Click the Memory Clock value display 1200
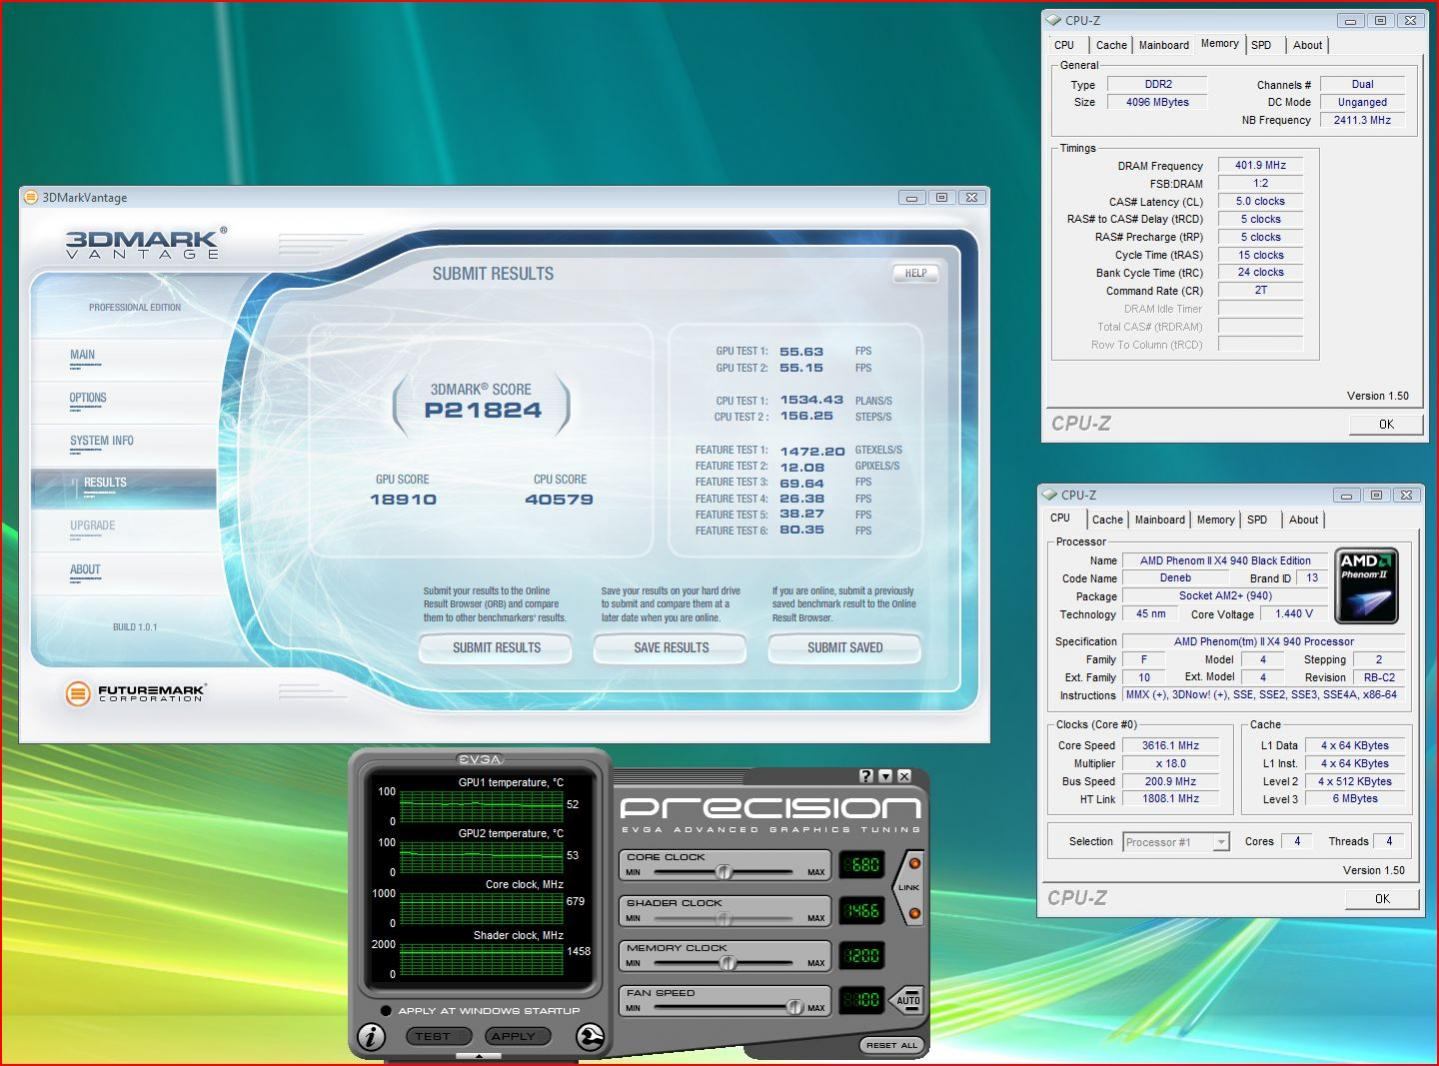The width and height of the screenshot is (1439, 1066). [x=861, y=956]
